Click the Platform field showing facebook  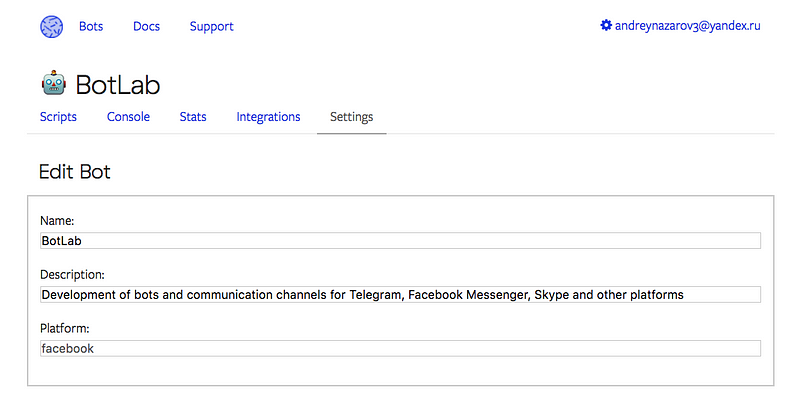click(x=401, y=349)
